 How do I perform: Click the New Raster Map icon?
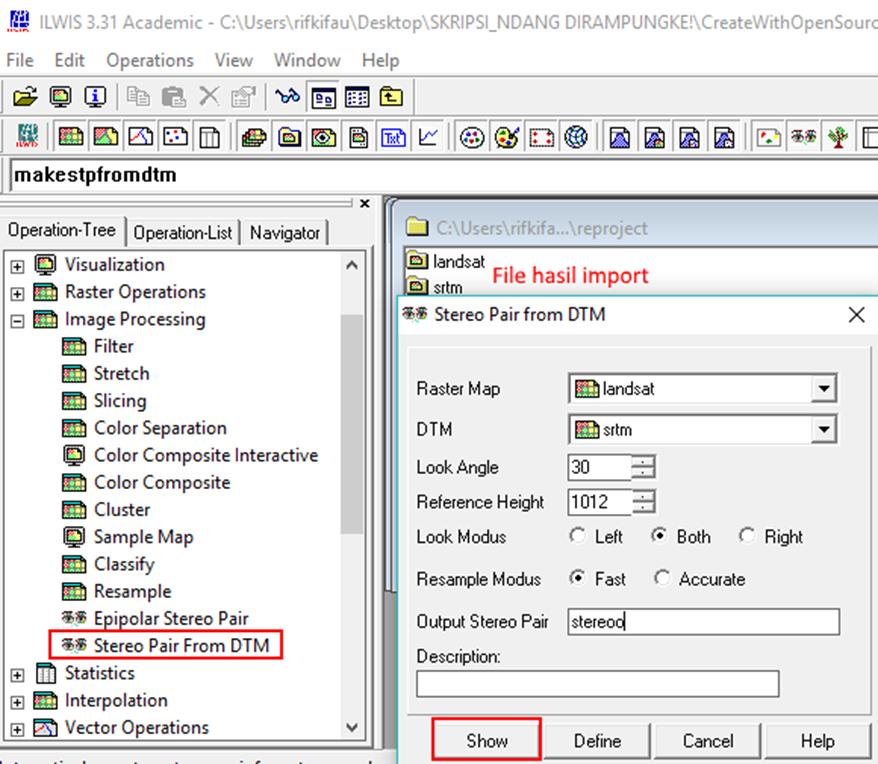point(71,137)
